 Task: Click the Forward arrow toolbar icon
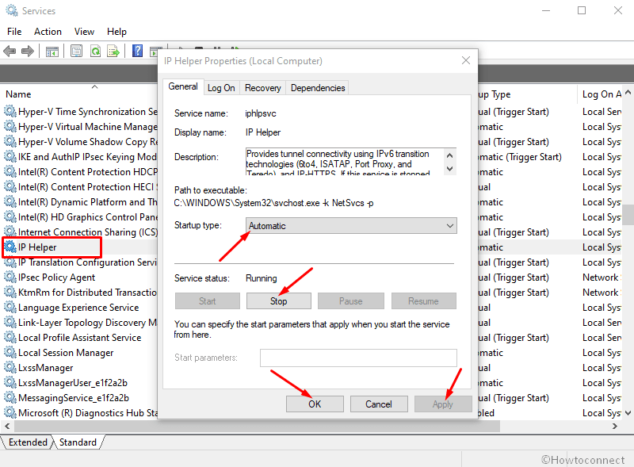(x=27, y=51)
